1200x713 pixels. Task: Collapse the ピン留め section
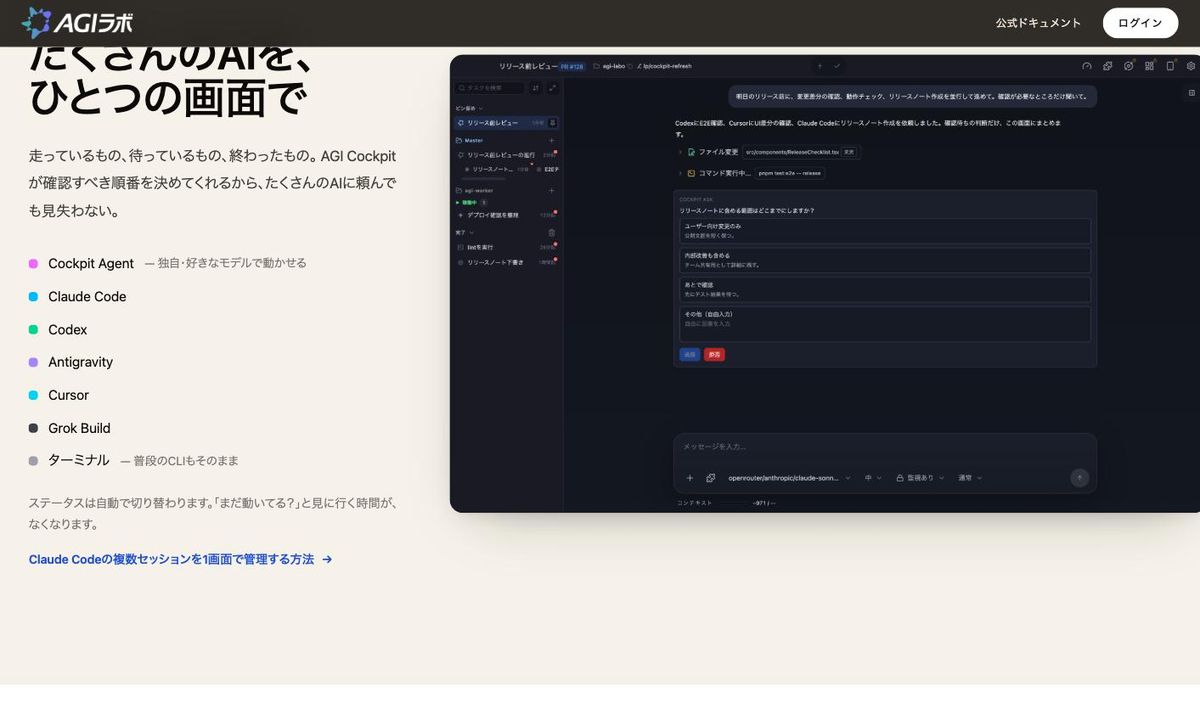(469, 108)
